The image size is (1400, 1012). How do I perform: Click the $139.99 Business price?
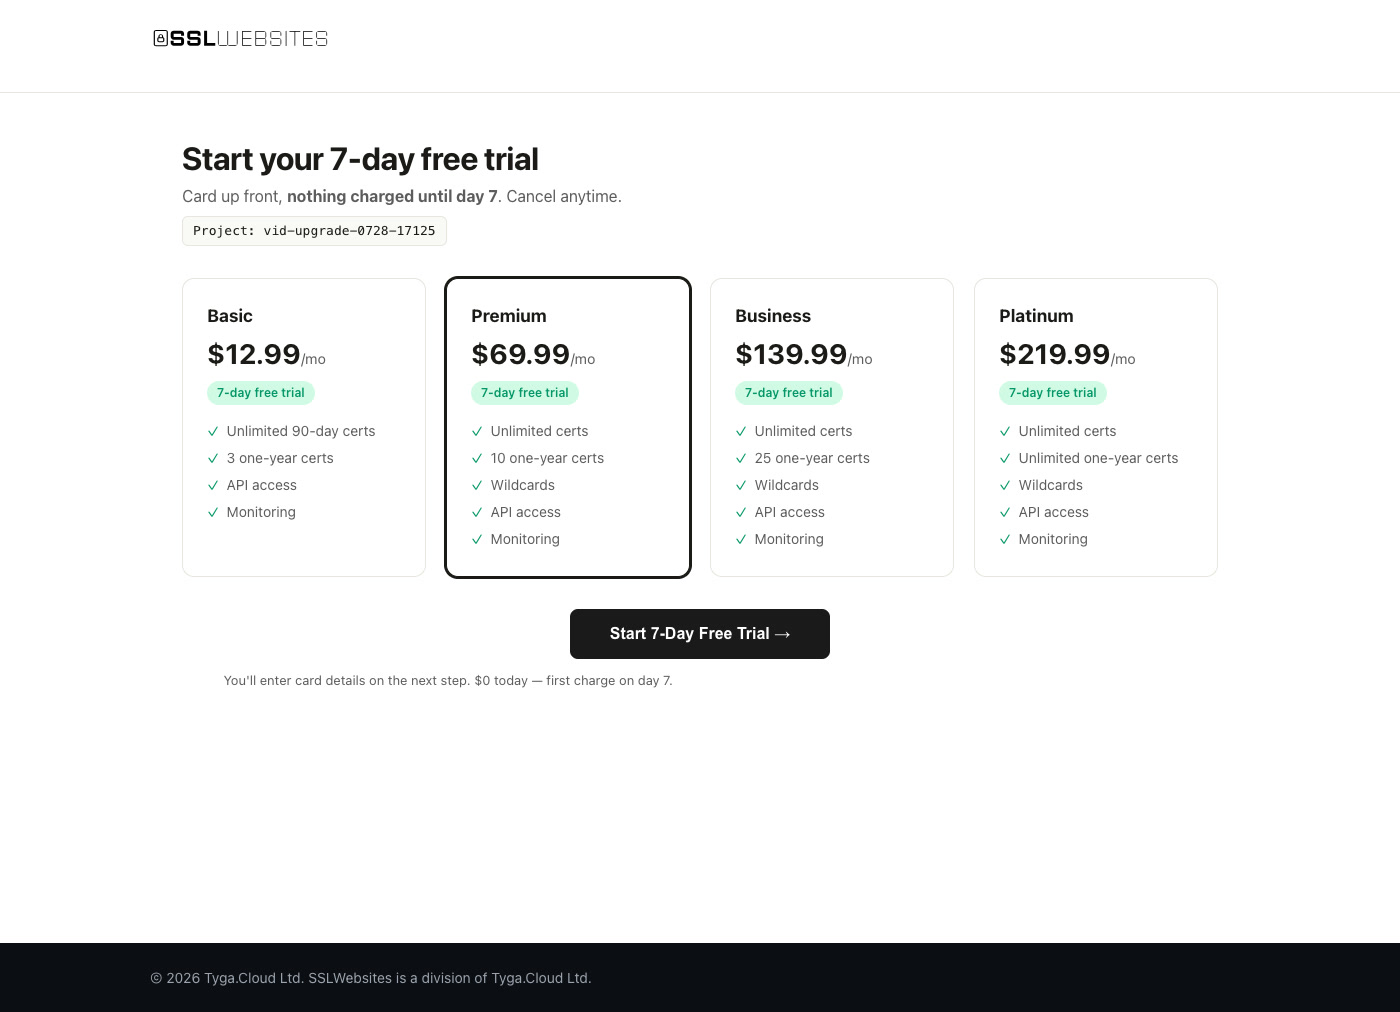[x=791, y=354]
